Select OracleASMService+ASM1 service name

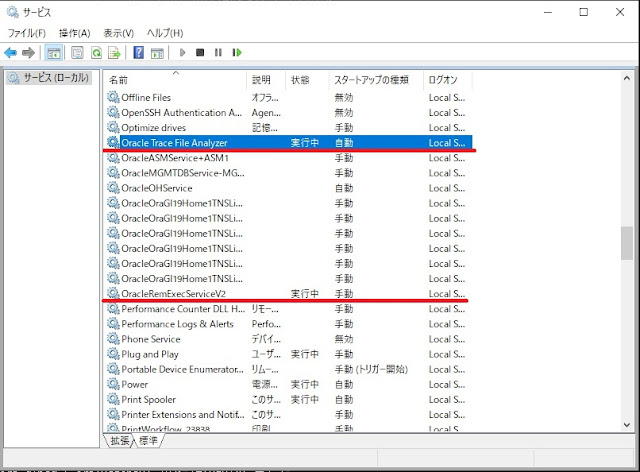175,158
